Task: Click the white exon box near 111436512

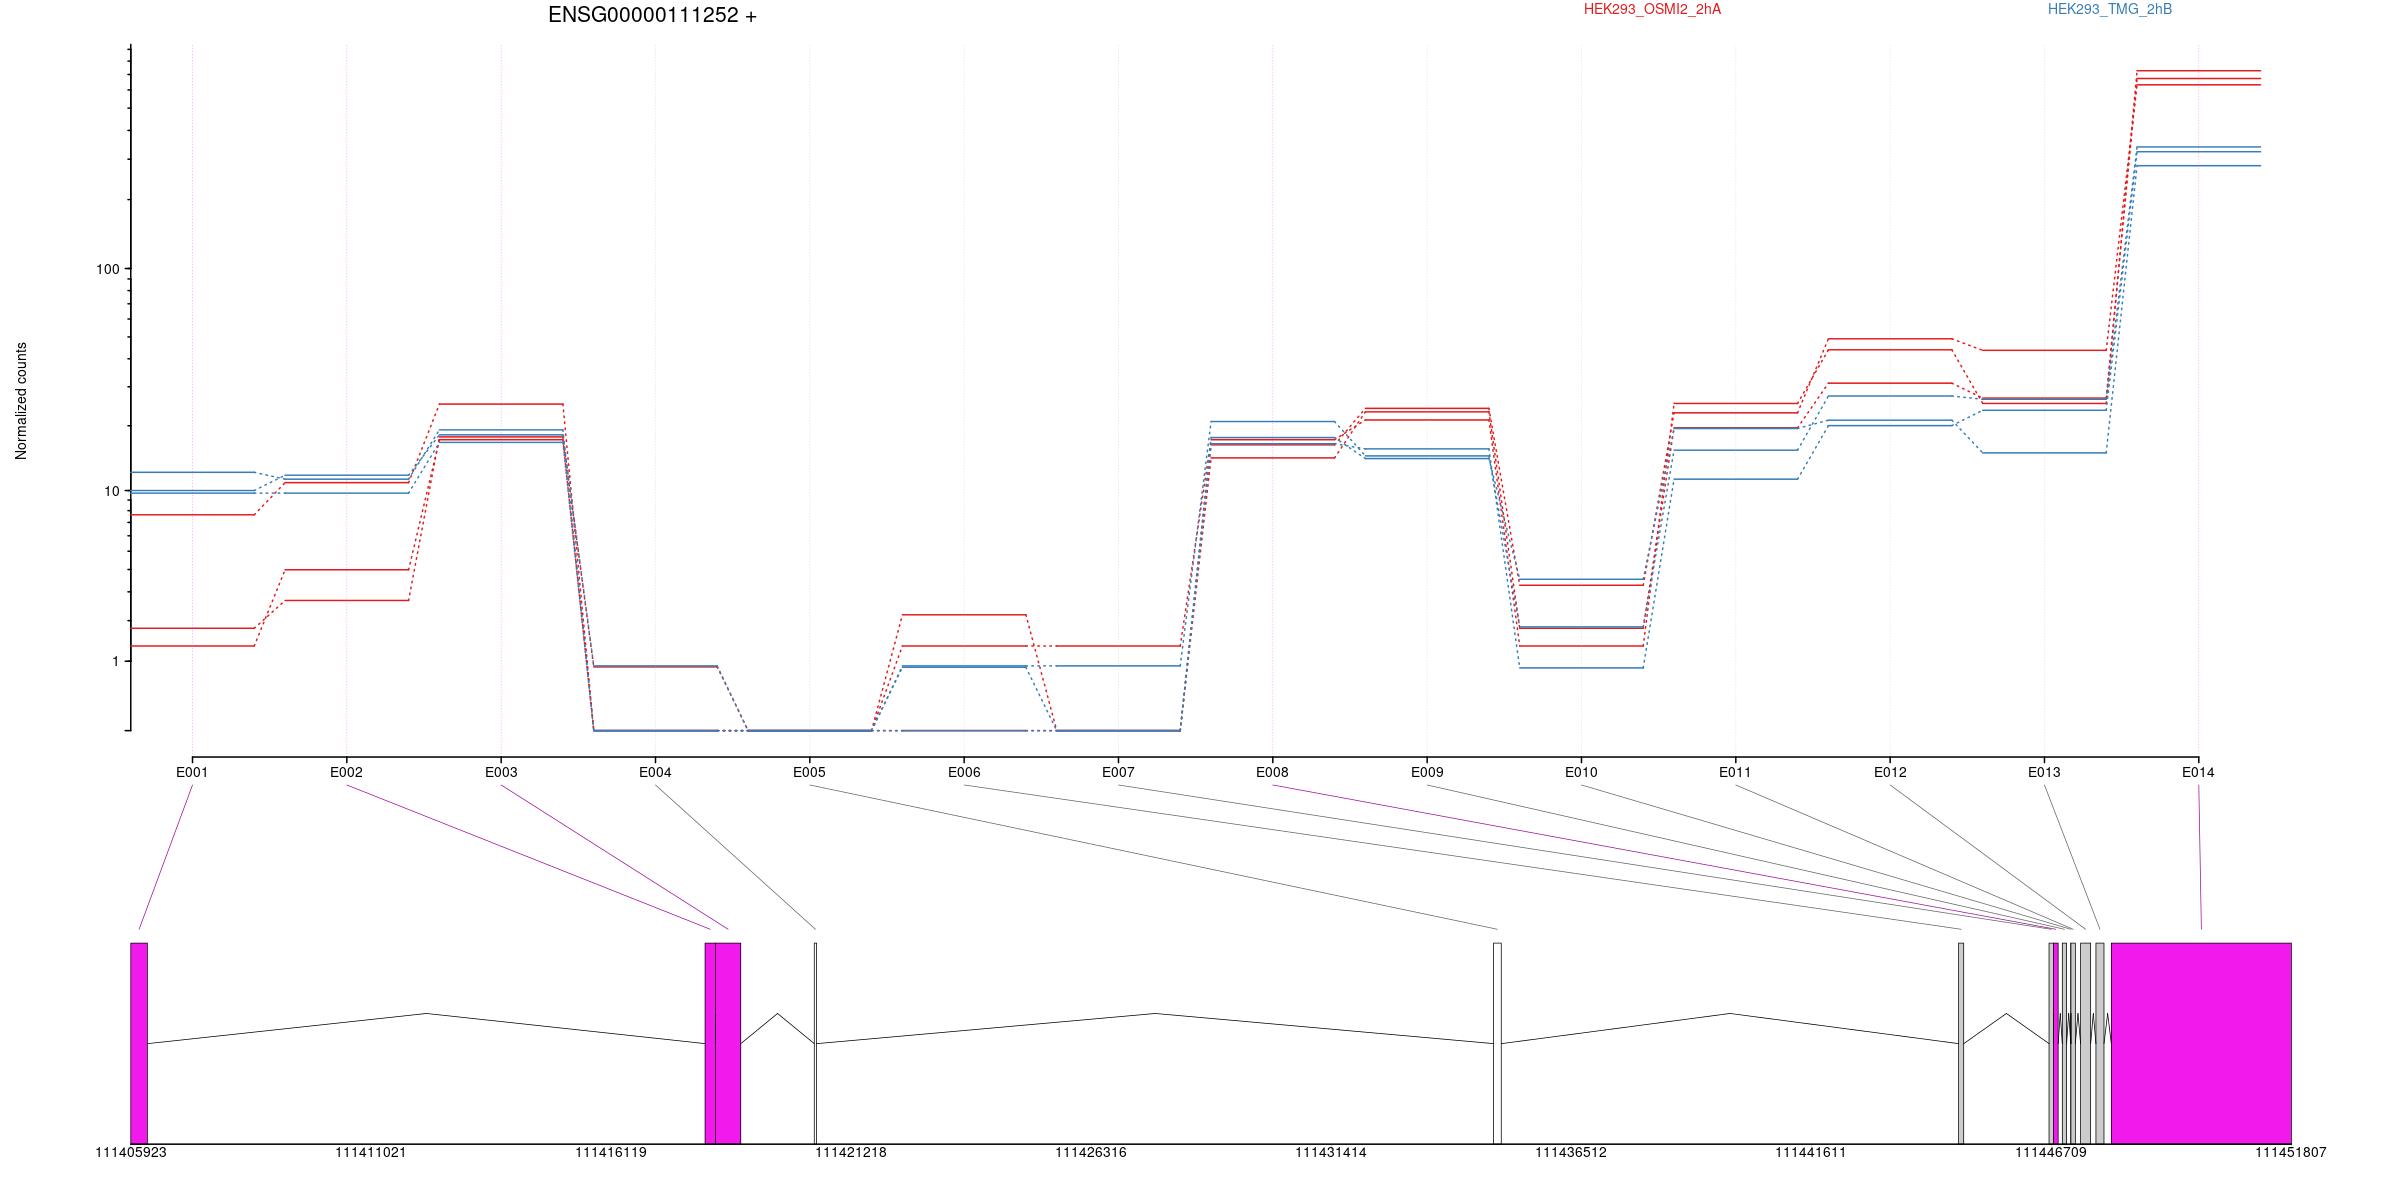Action: pyautogui.click(x=1497, y=1043)
